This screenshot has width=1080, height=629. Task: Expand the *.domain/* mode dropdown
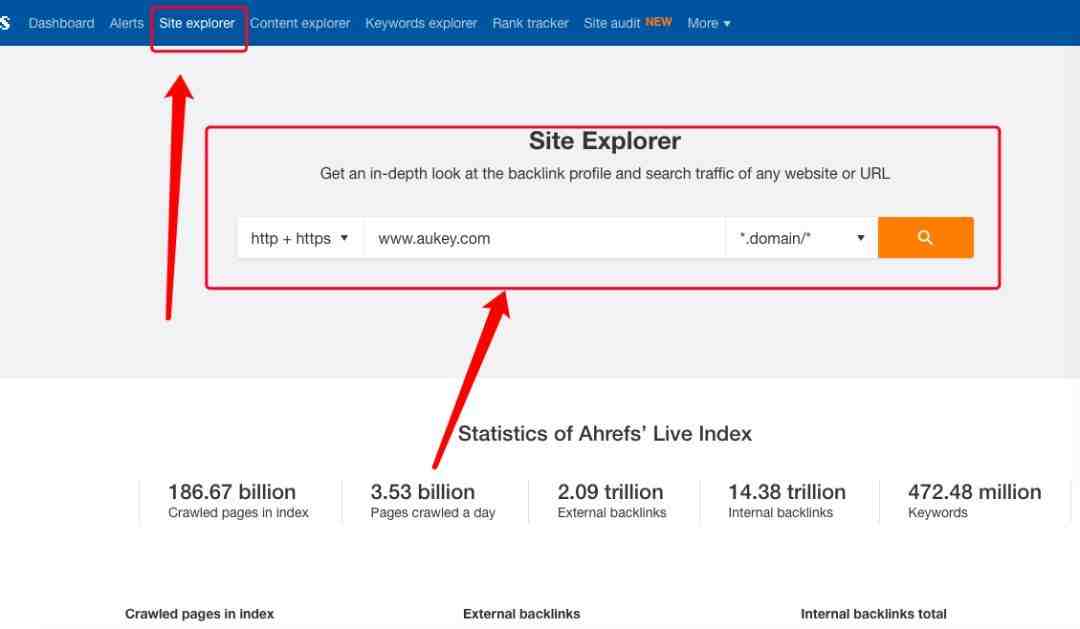pos(802,238)
